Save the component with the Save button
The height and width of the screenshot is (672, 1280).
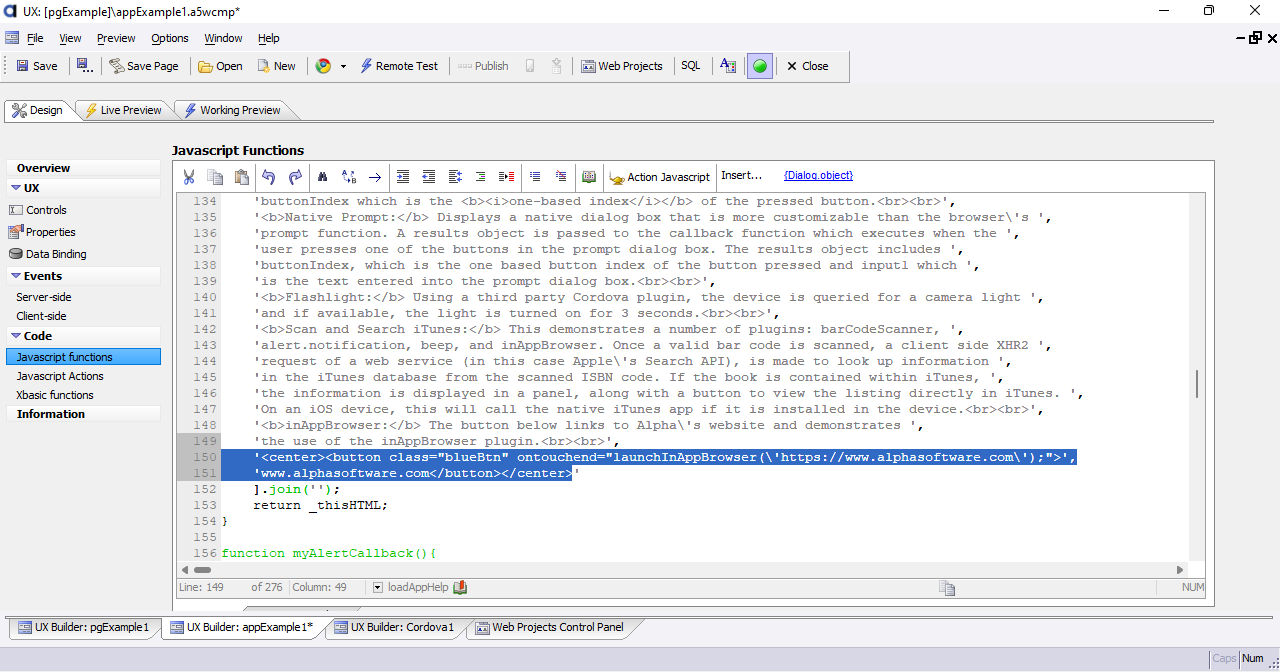(37, 66)
